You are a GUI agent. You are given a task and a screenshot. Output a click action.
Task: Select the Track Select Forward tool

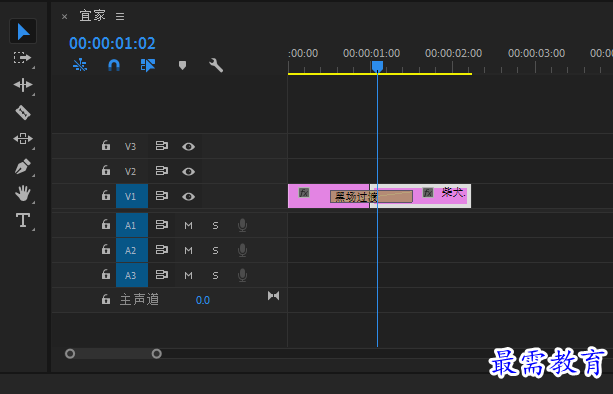tap(22, 58)
